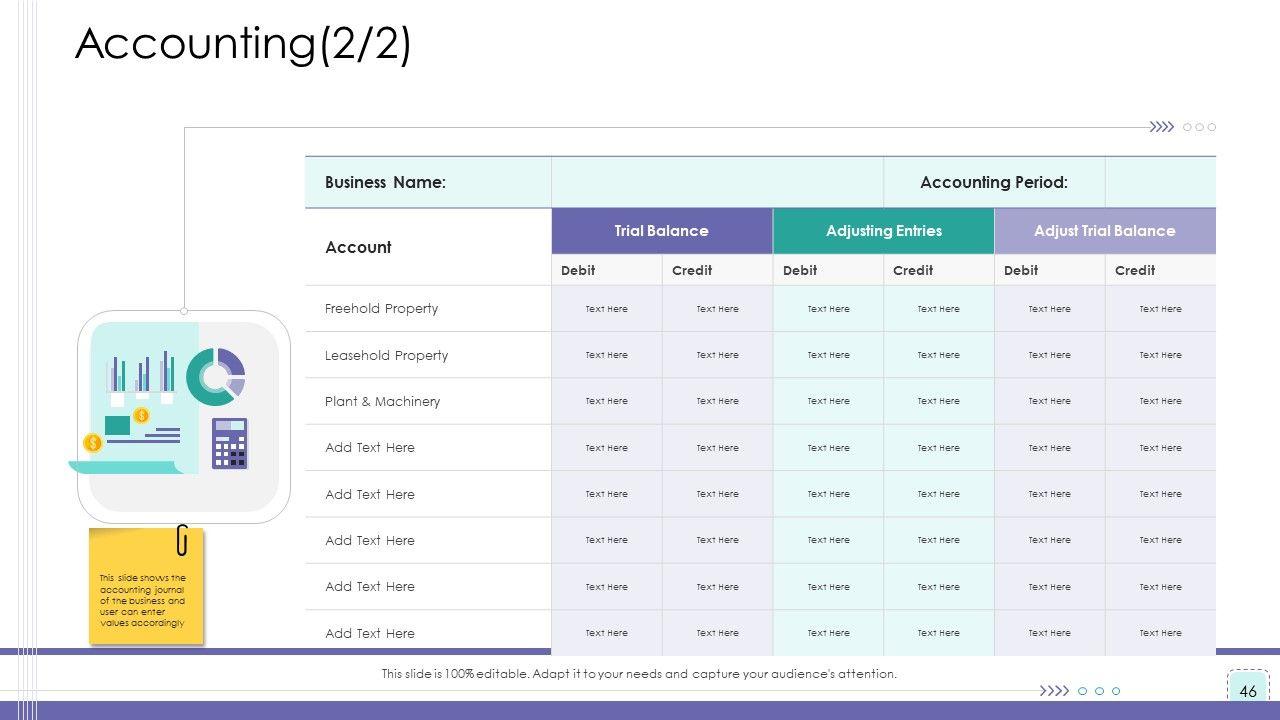Click the blank cell after Accounting Period

pyautogui.click(x=1160, y=182)
